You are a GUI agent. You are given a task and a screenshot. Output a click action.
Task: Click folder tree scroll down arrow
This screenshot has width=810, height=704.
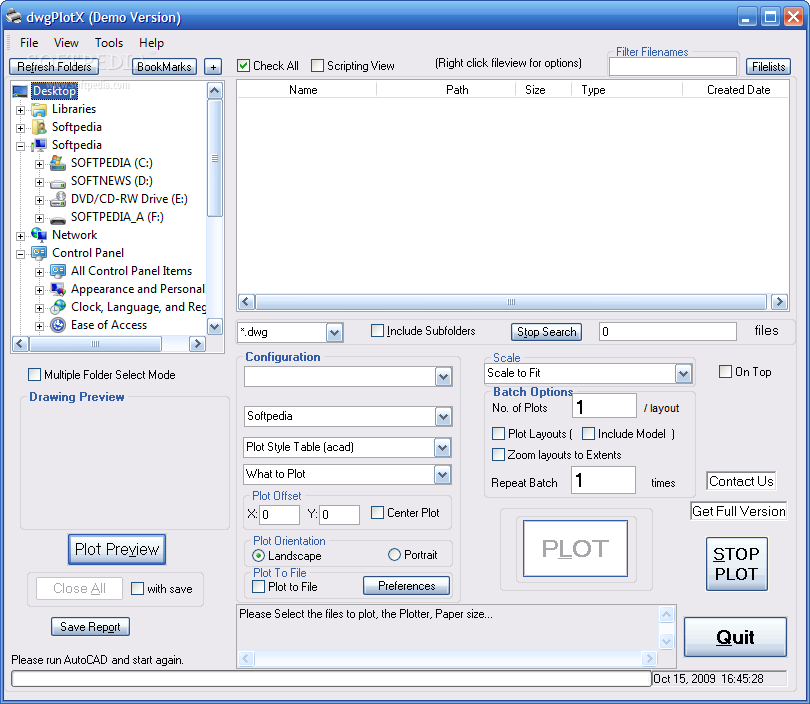[x=214, y=326]
